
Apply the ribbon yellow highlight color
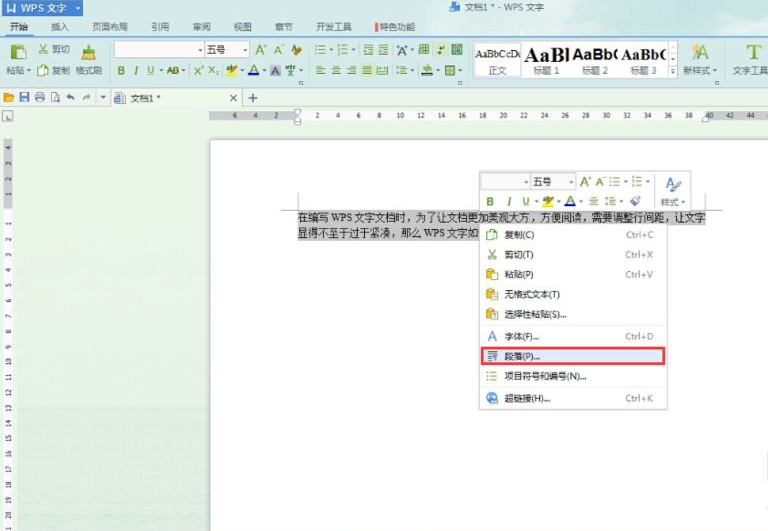[x=231, y=71]
